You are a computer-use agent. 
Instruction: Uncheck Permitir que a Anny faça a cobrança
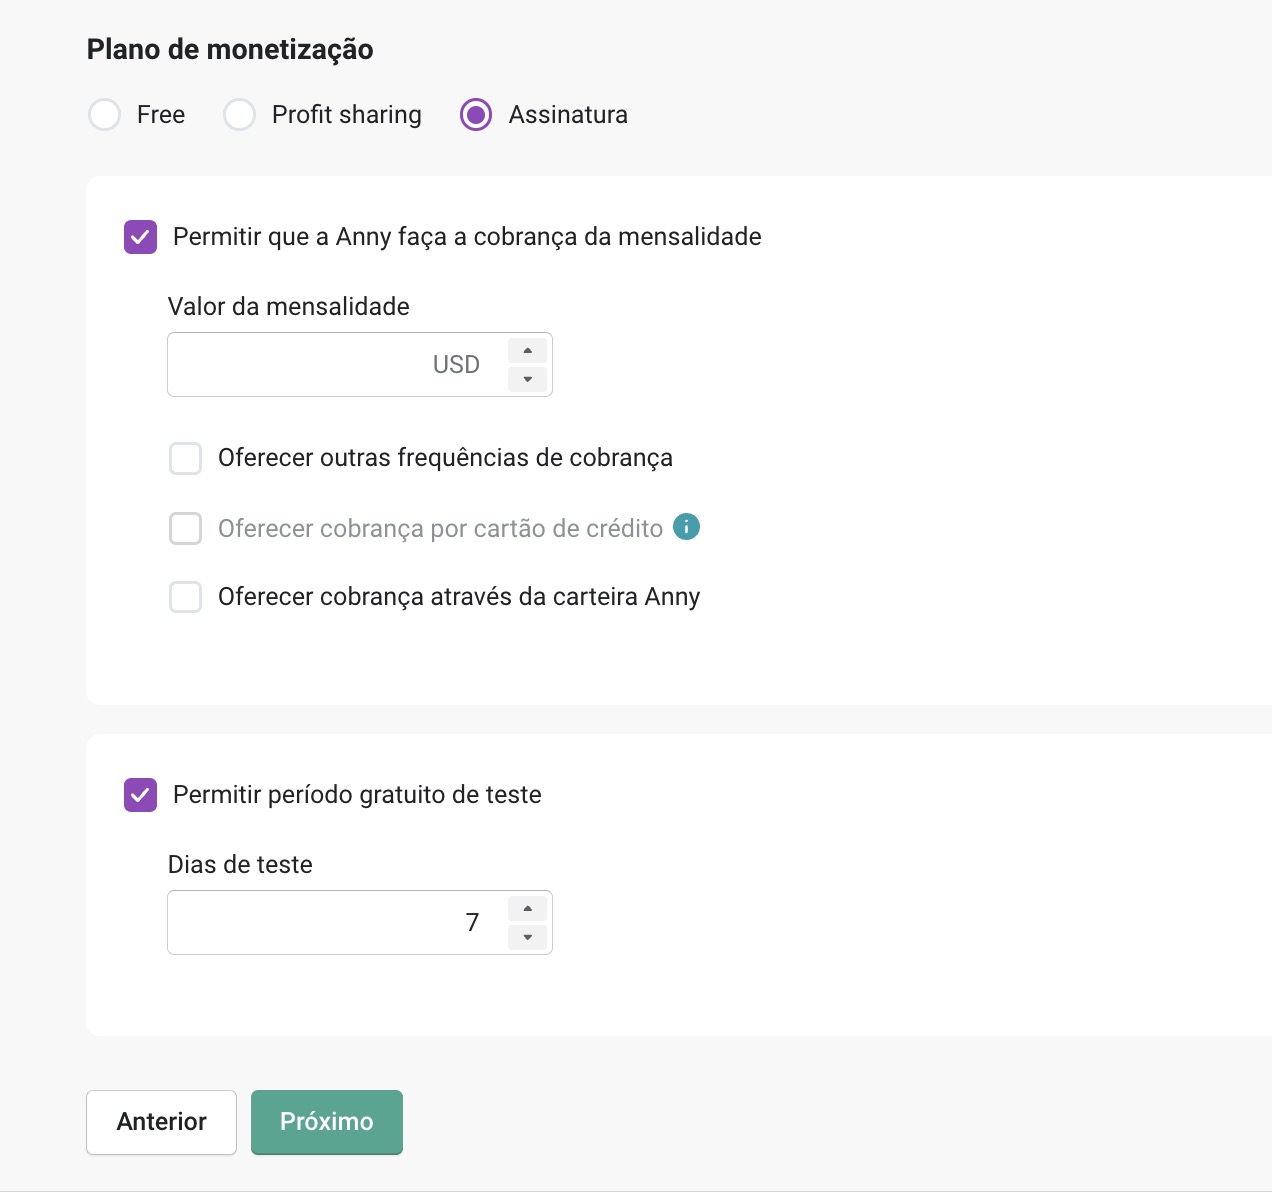click(x=140, y=237)
